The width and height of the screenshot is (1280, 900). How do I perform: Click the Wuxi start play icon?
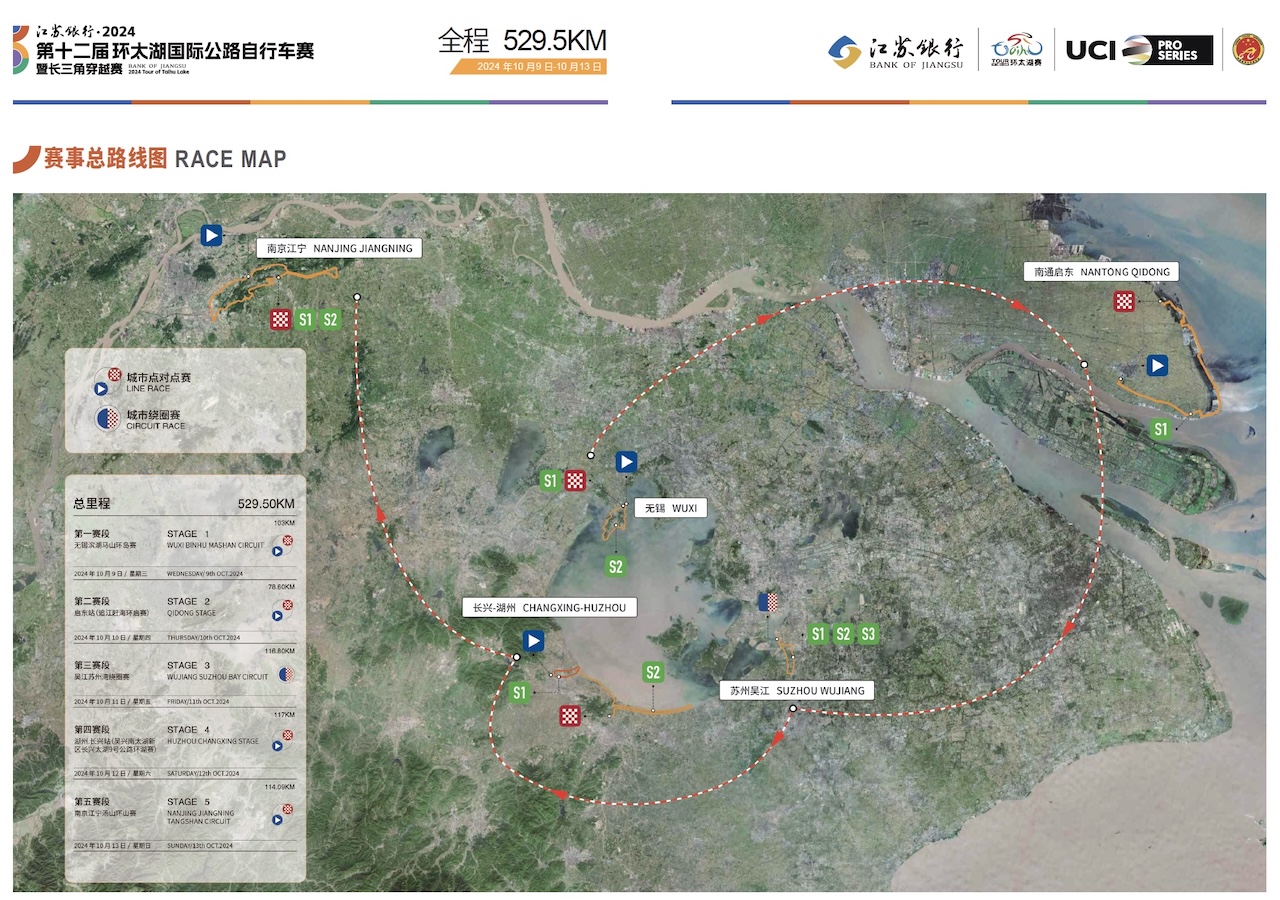click(x=626, y=461)
